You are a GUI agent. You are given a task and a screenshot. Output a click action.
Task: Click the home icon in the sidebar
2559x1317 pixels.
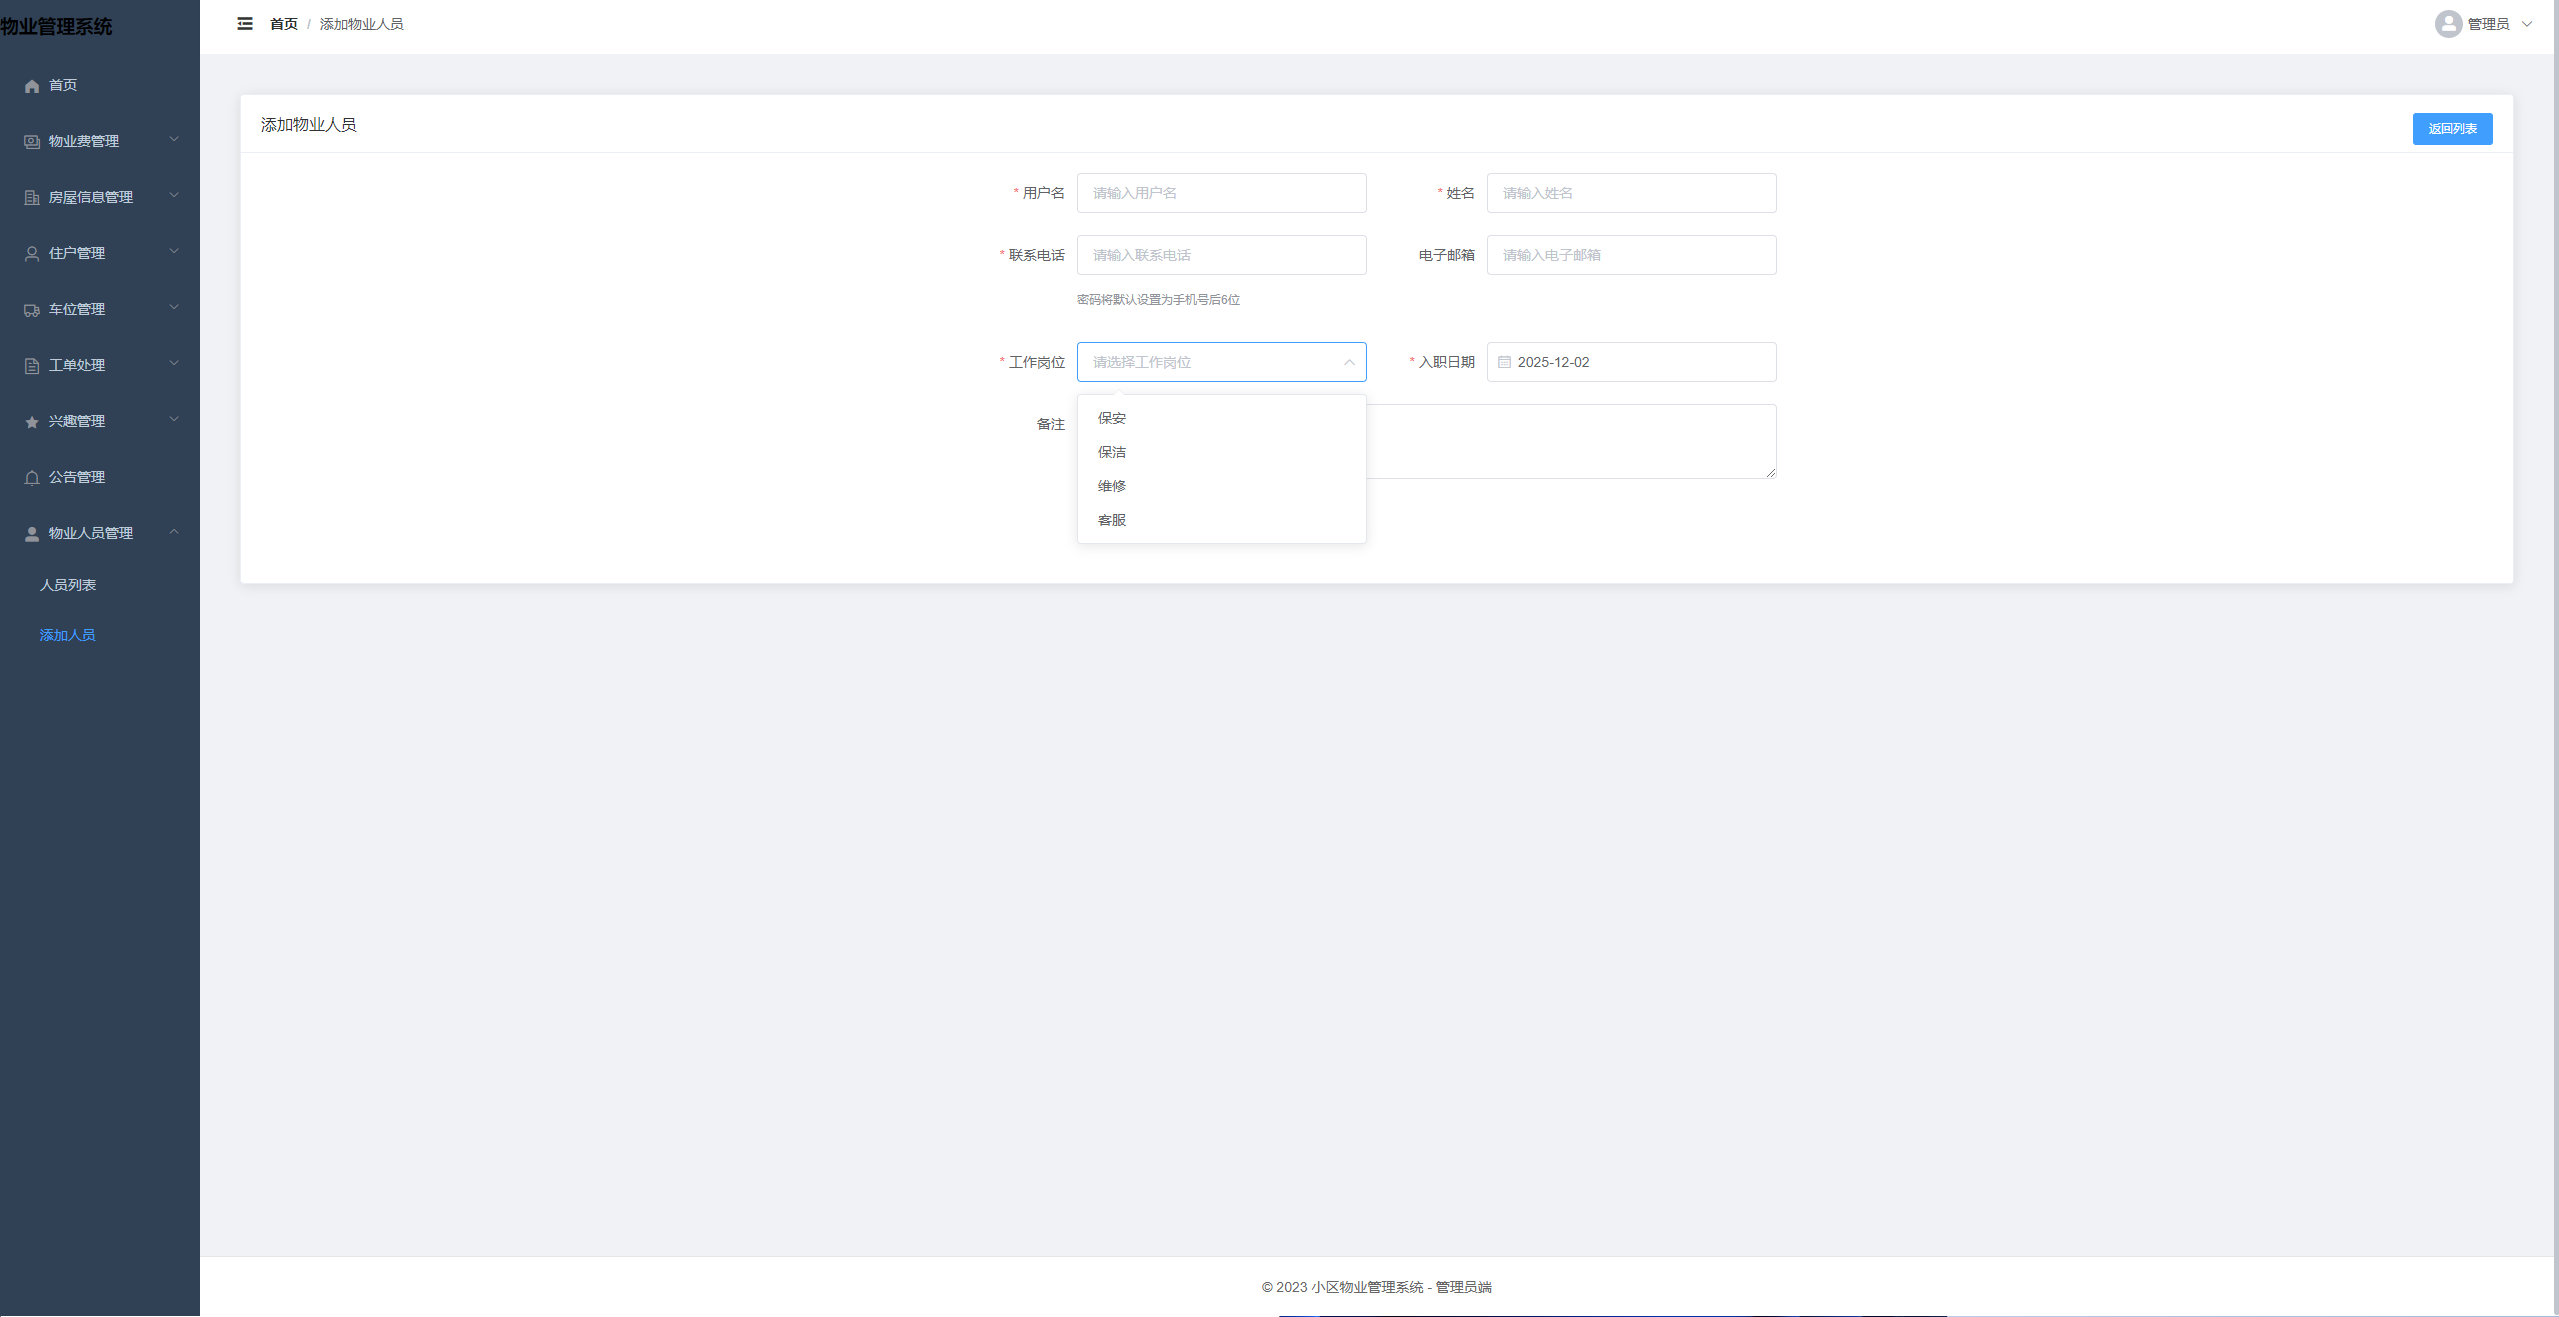coord(32,86)
